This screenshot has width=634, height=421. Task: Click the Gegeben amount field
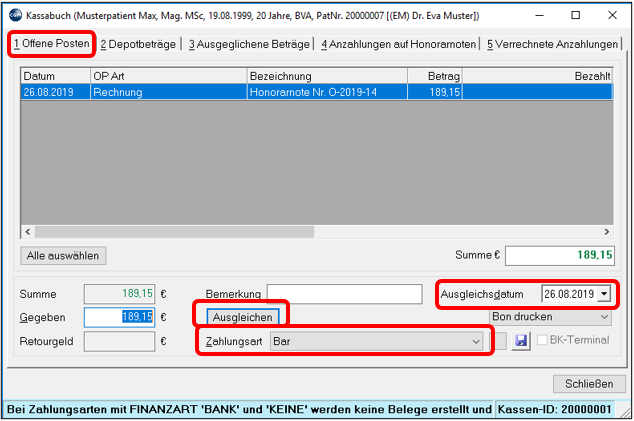pos(119,317)
